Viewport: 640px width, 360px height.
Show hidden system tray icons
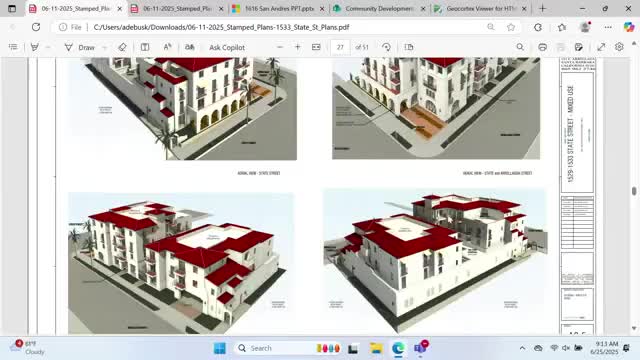[522, 348]
